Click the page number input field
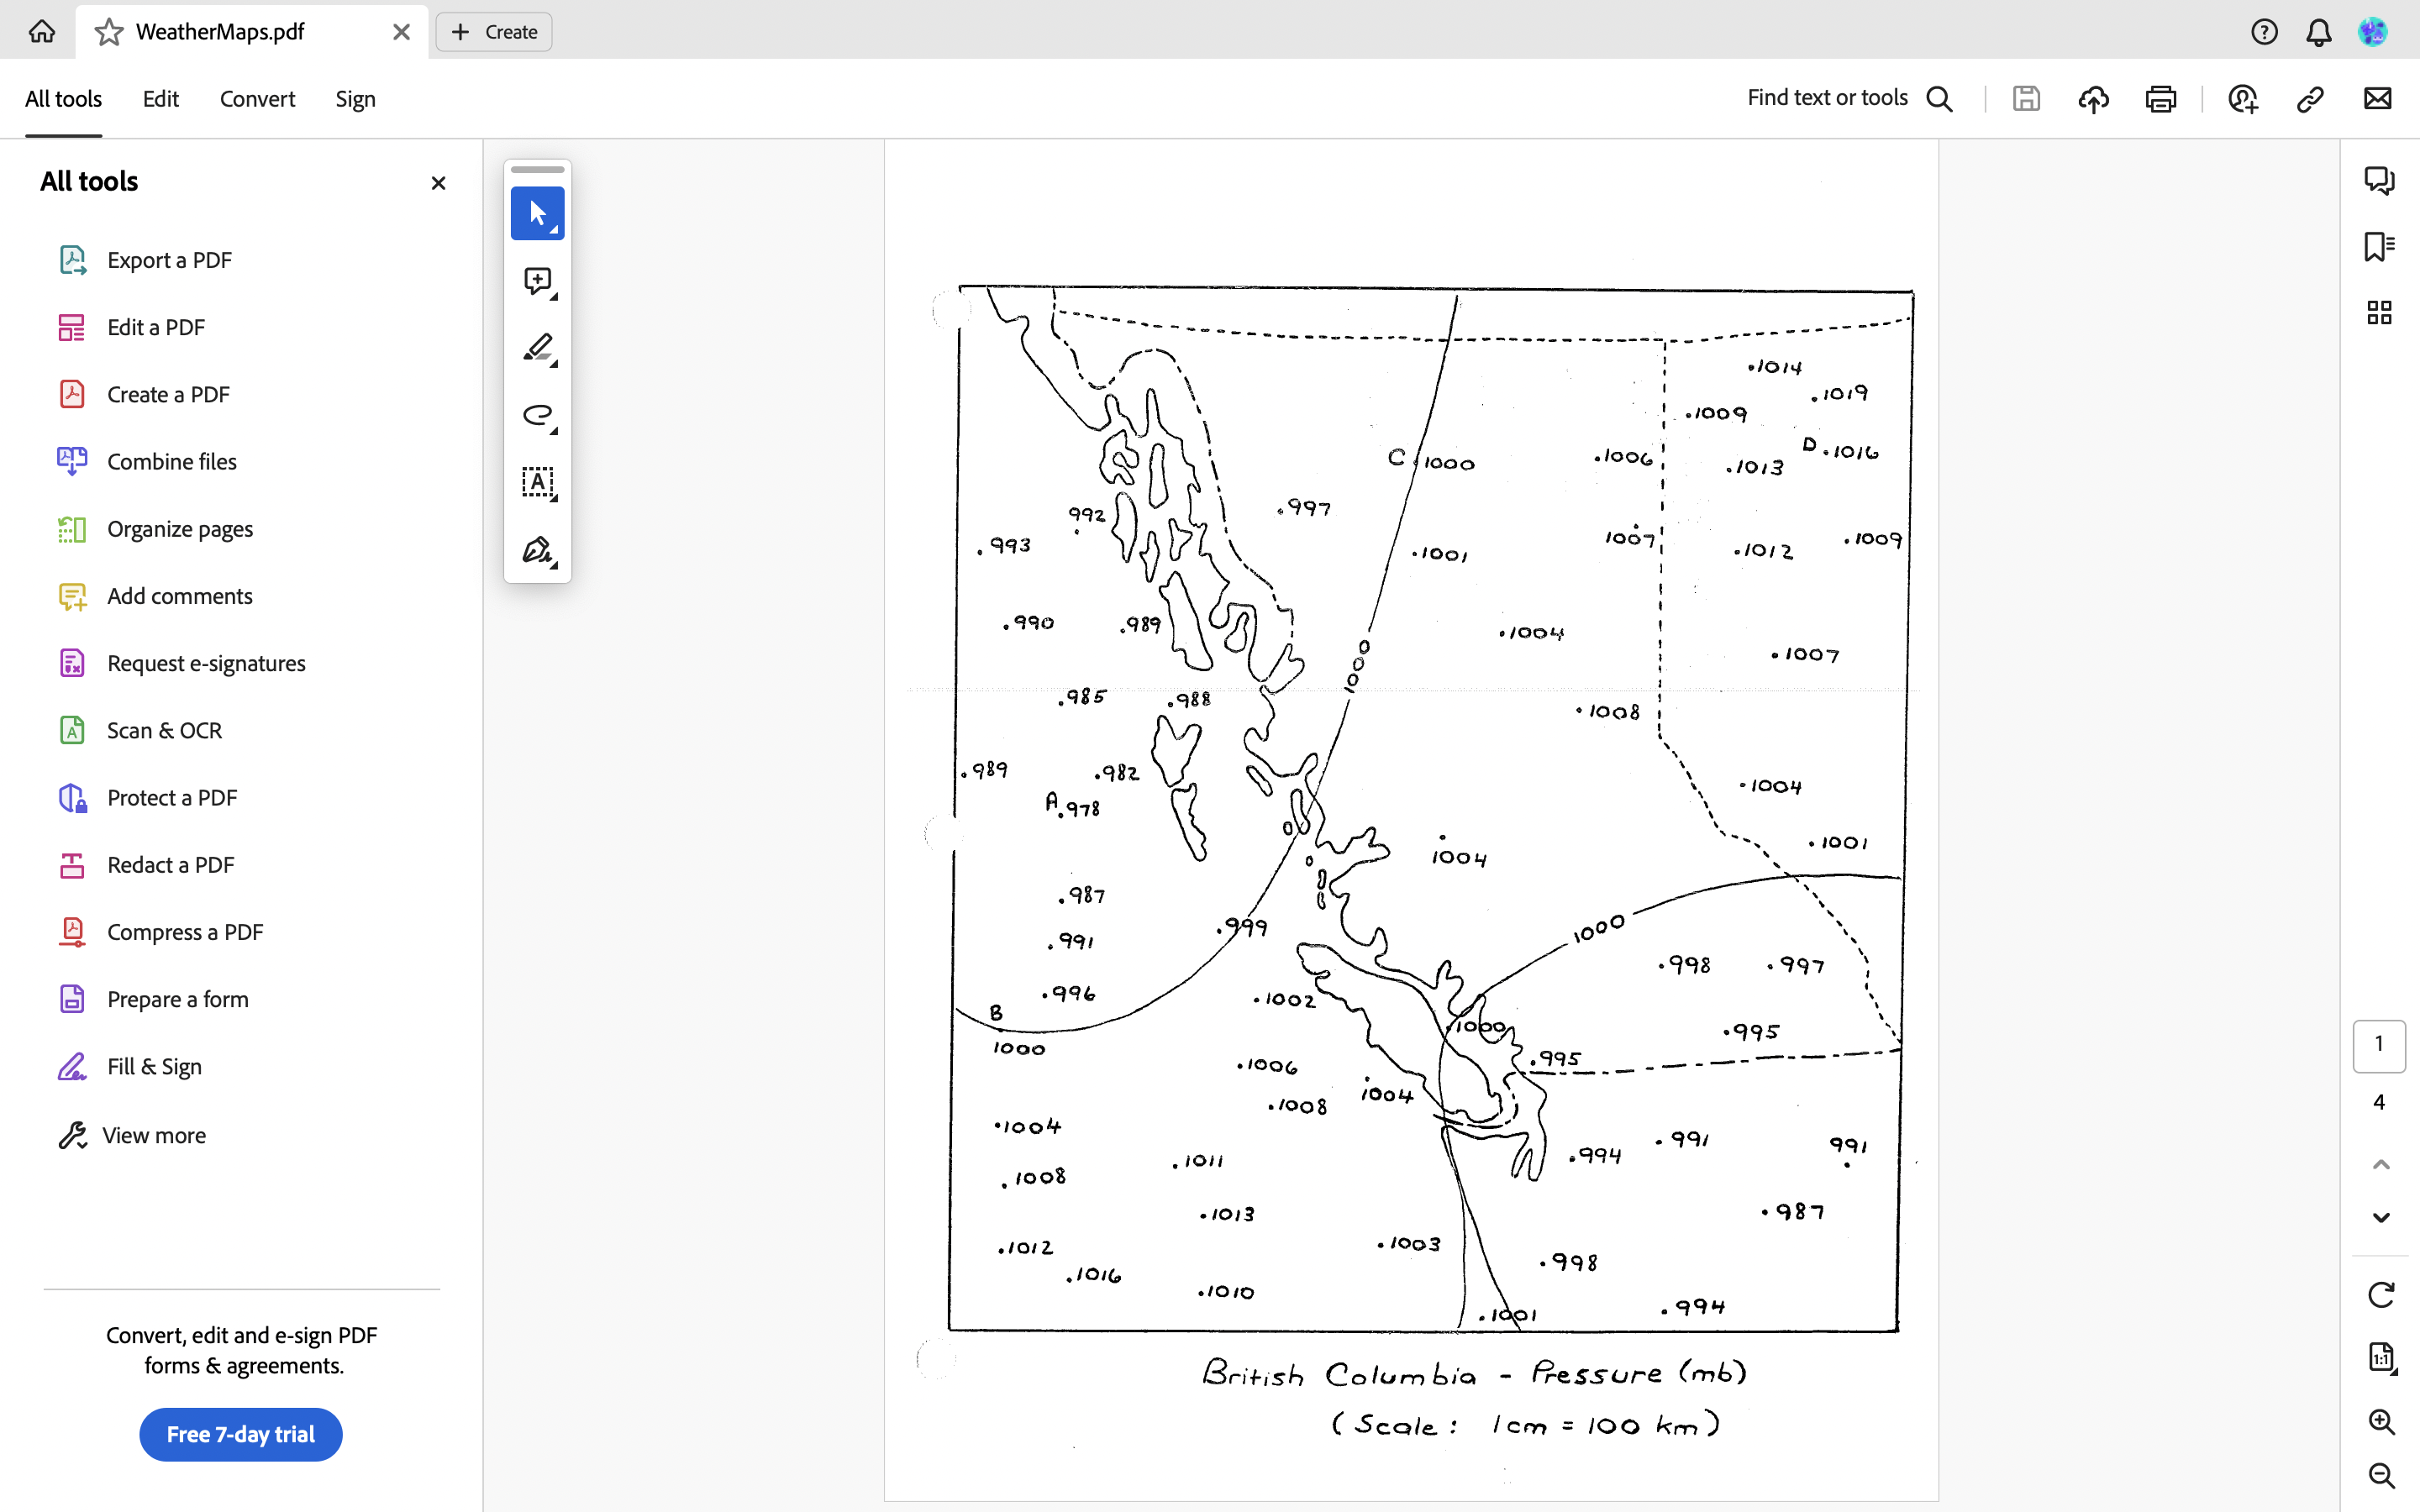 (2378, 1045)
